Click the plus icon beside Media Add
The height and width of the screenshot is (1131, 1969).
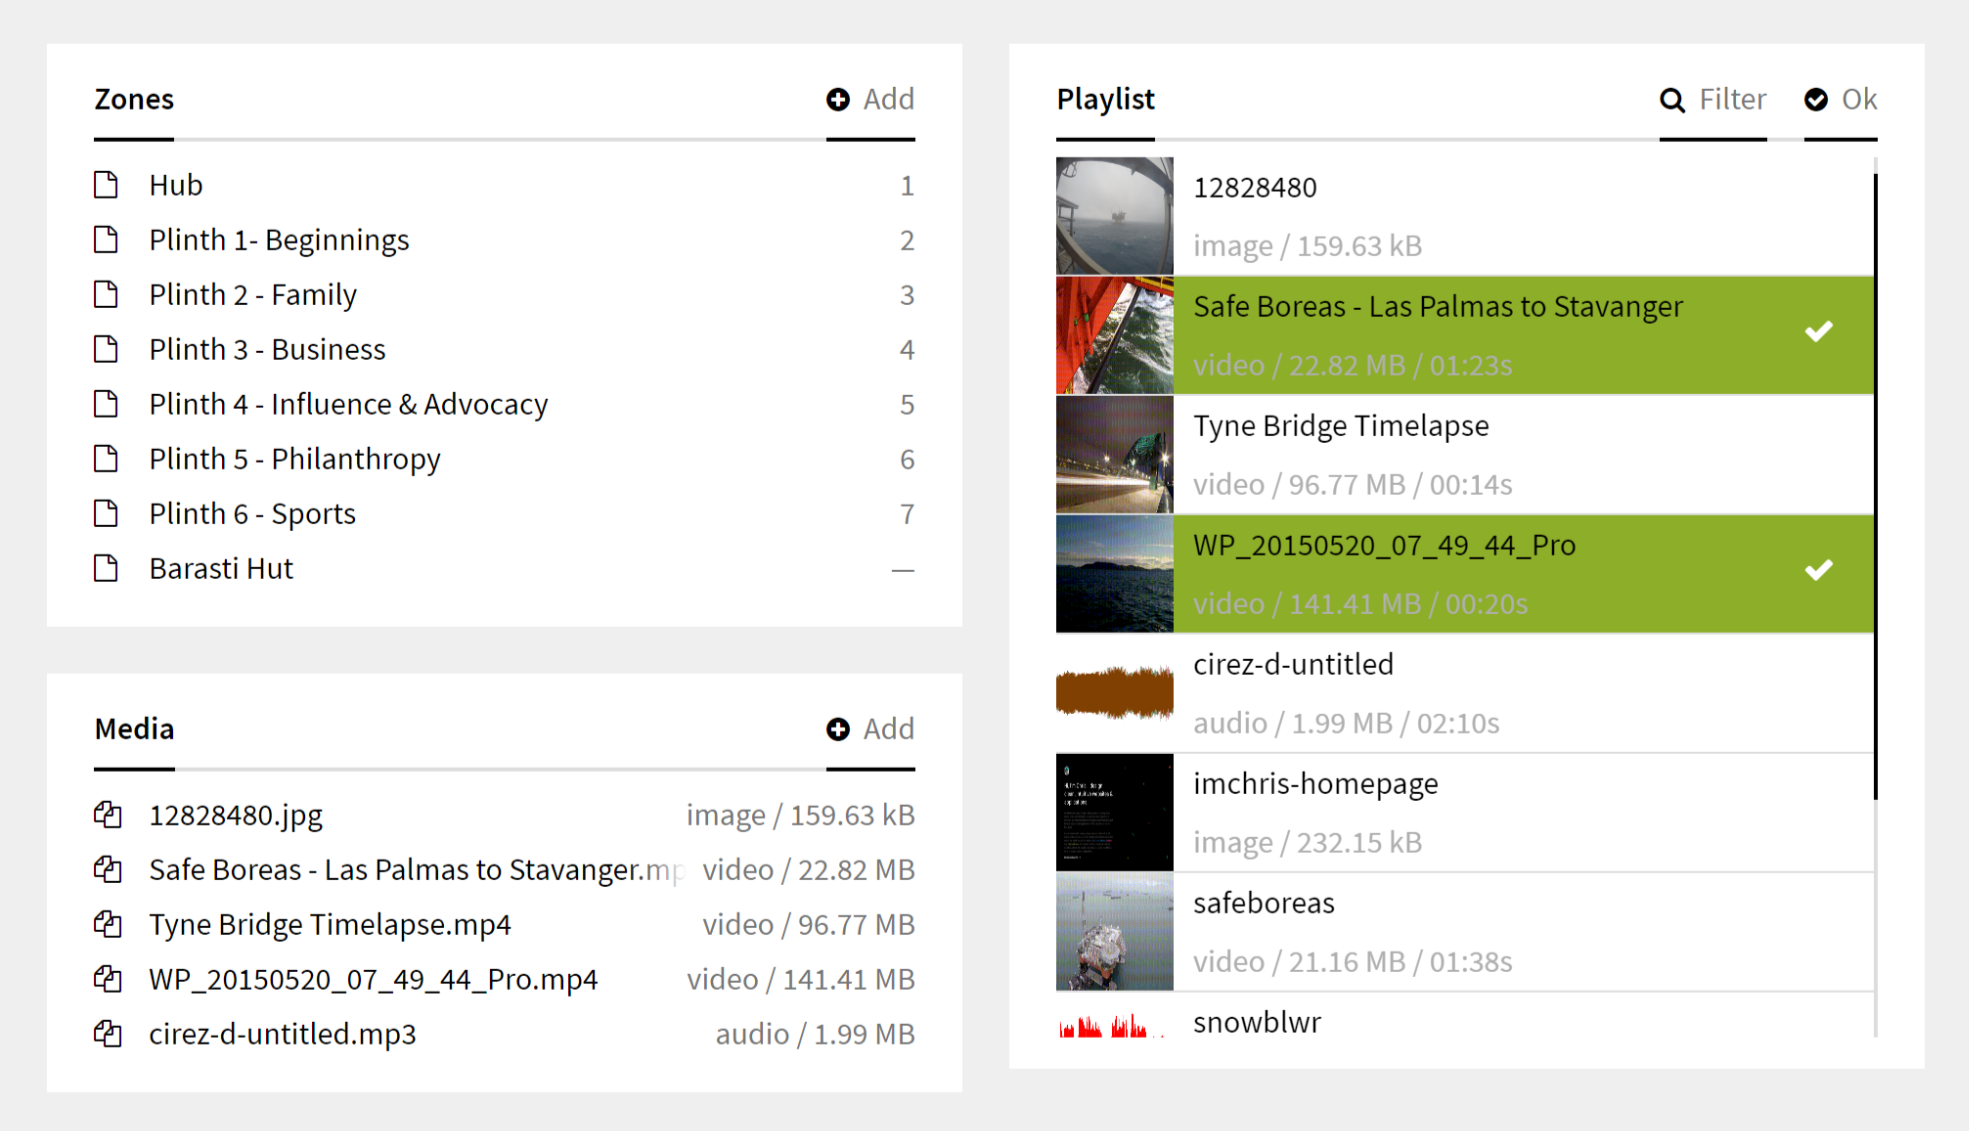838,729
